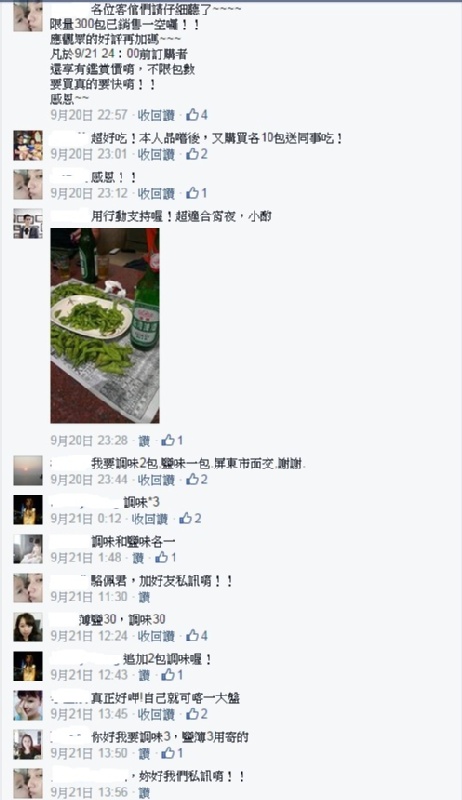
Task: Click thumbs-up icon on 12:24 comment
Action: 192,636
